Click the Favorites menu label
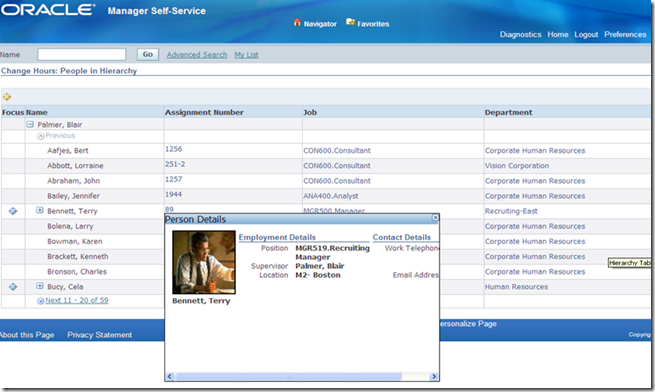655x392 pixels. [x=373, y=24]
